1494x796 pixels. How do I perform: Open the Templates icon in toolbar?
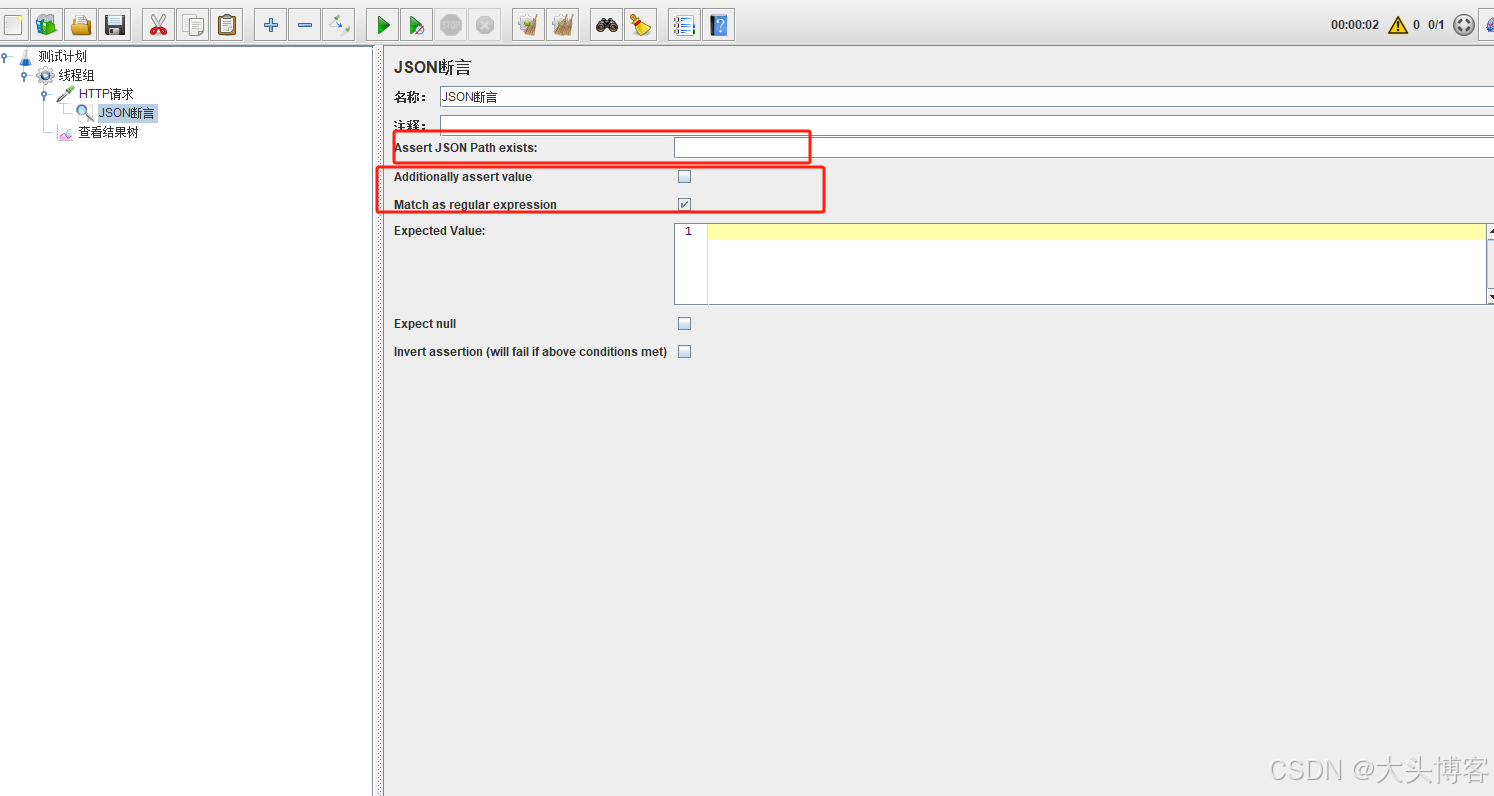tap(47, 24)
